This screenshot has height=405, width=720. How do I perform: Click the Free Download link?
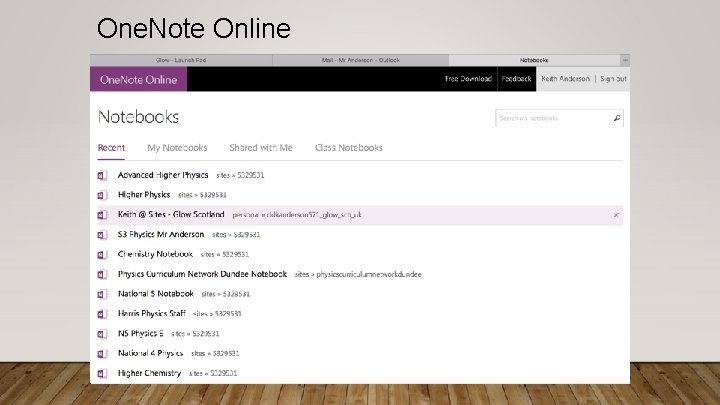468,79
